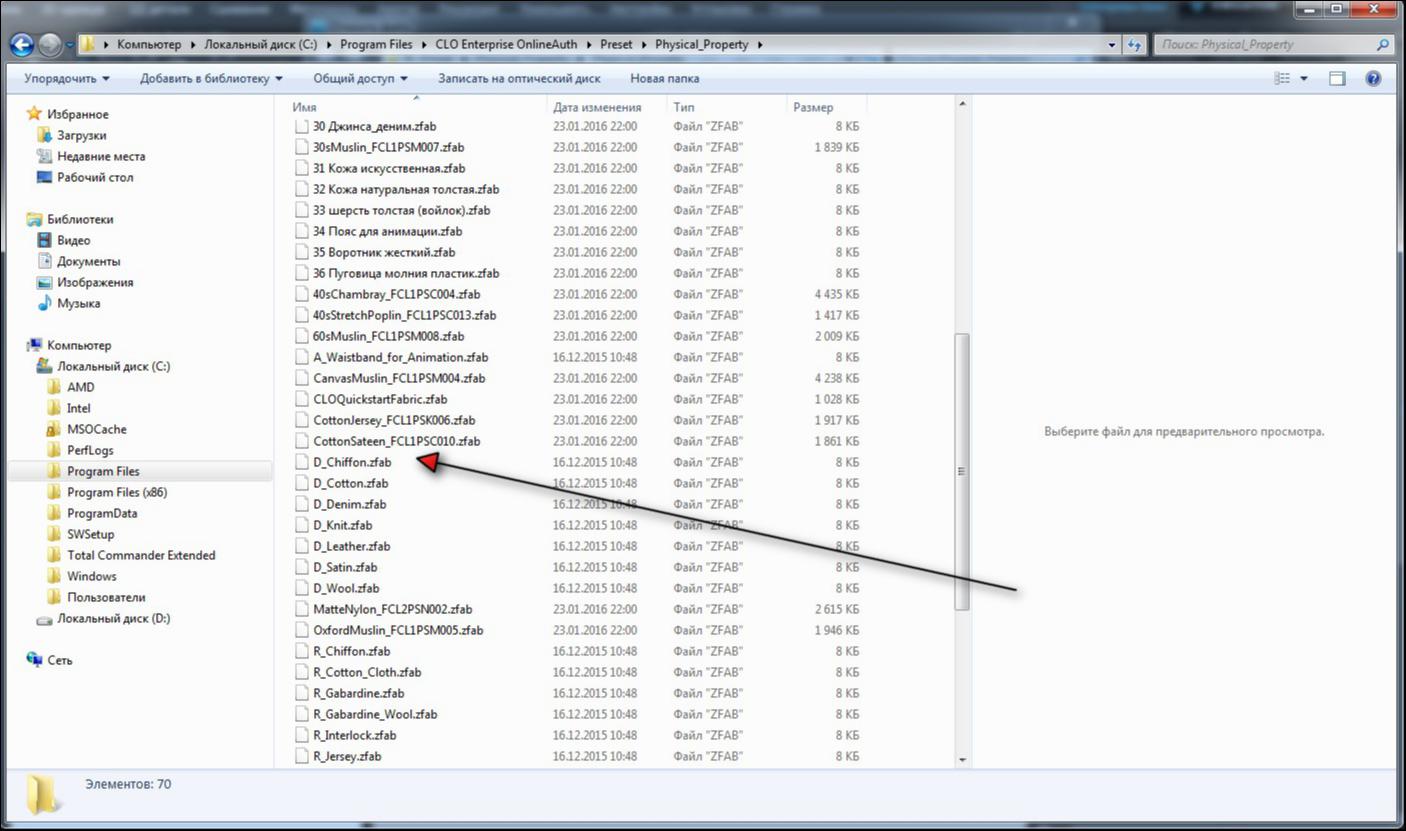The height and width of the screenshot is (831, 1406).
Task: Click the file list scroll down arrow
Action: tap(962, 760)
